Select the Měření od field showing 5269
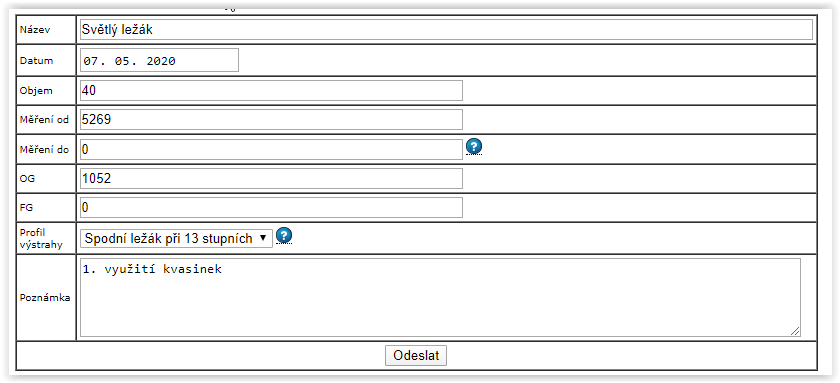Viewport: 840px width, 383px height. coord(271,119)
